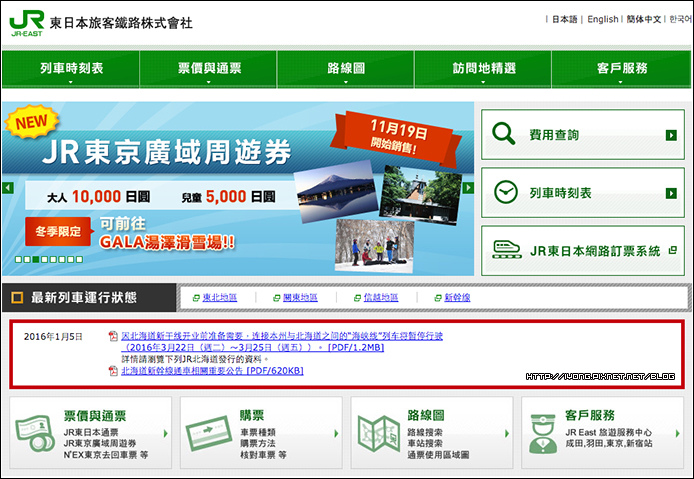694x479 pixels.
Task: Select the sixth banner slide indicator
Action: coord(62,259)
